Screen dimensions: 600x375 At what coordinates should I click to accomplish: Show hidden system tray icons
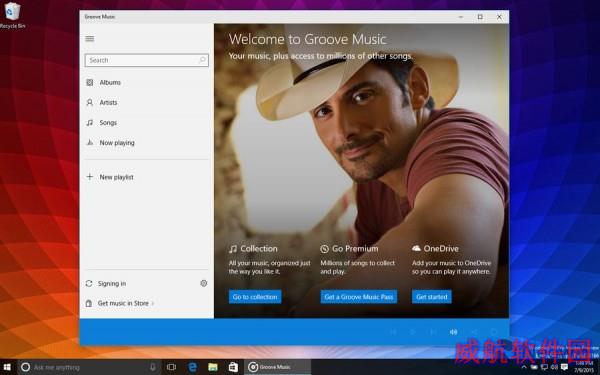coord(524,367)
